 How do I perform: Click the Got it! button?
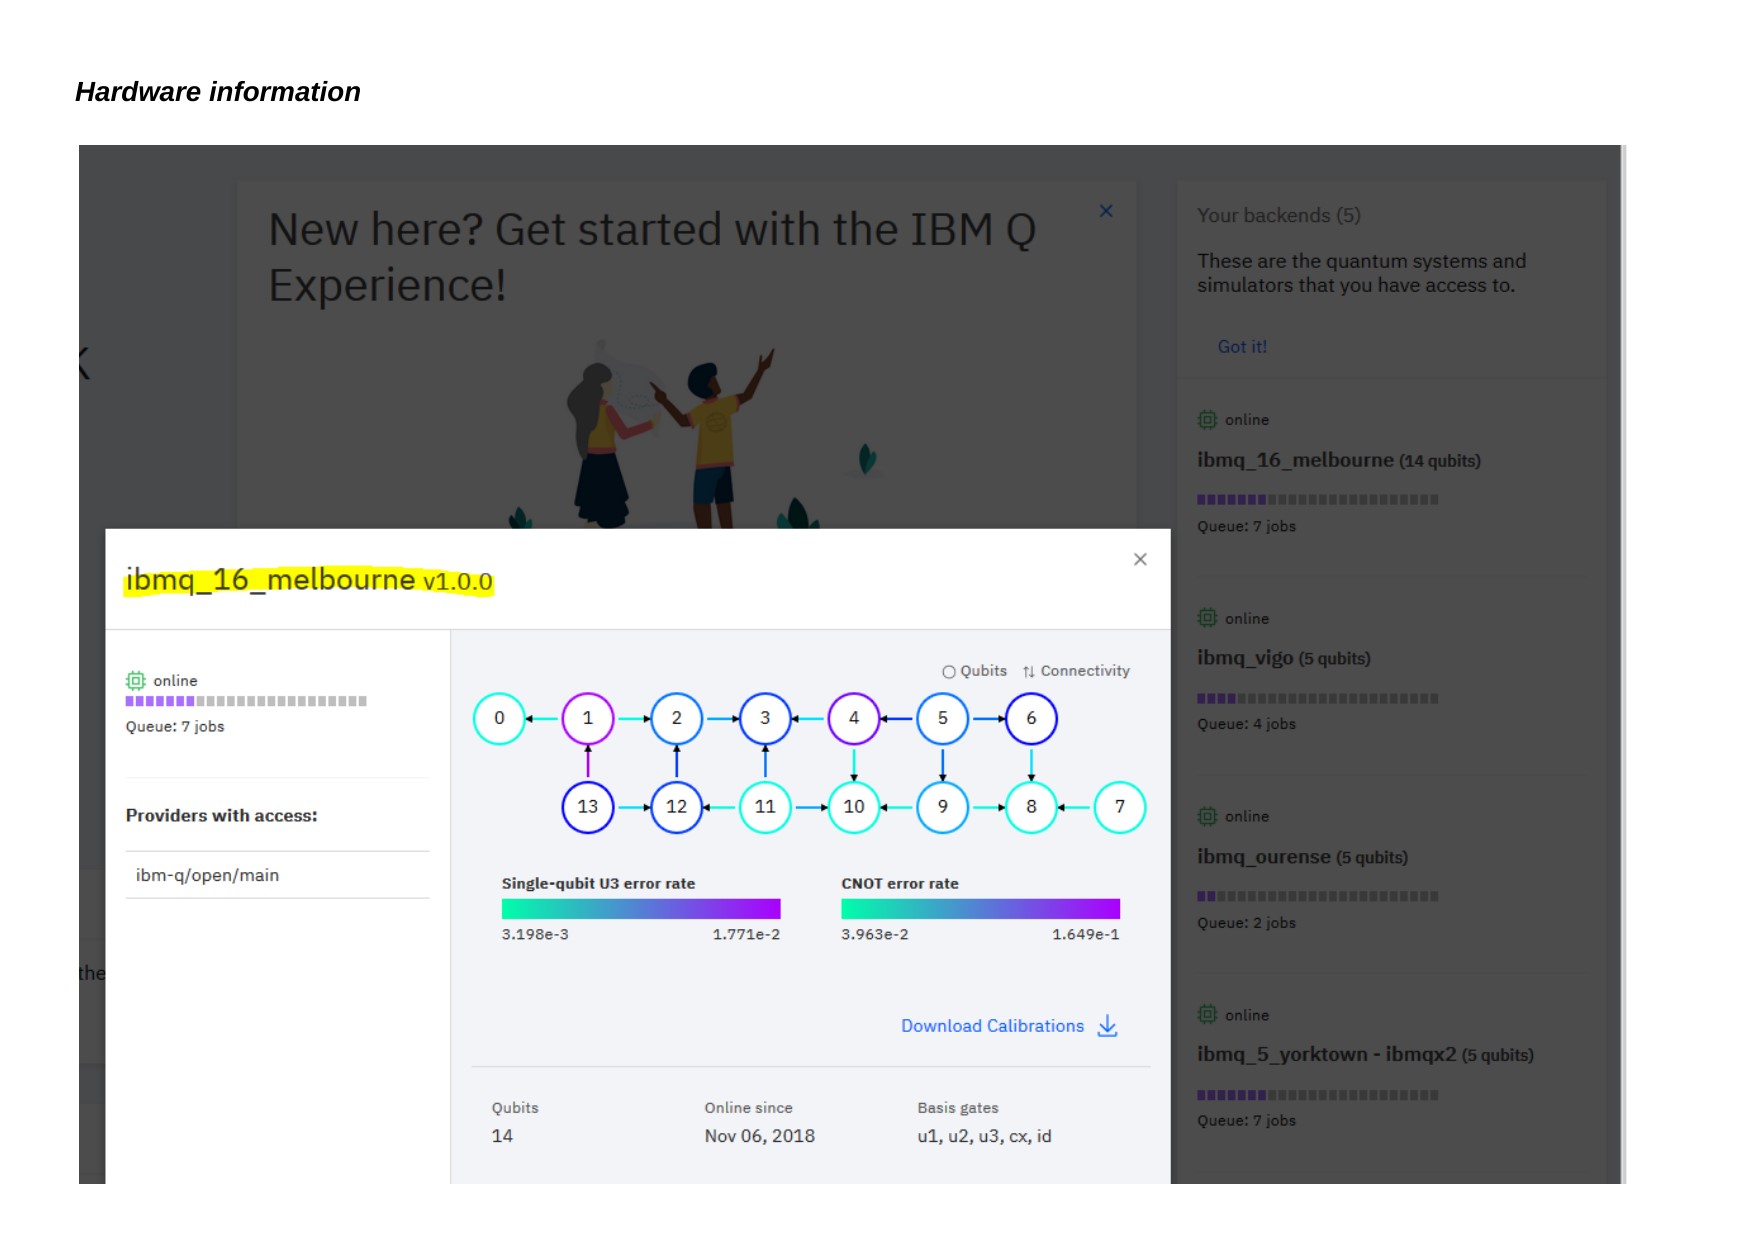1241,347
